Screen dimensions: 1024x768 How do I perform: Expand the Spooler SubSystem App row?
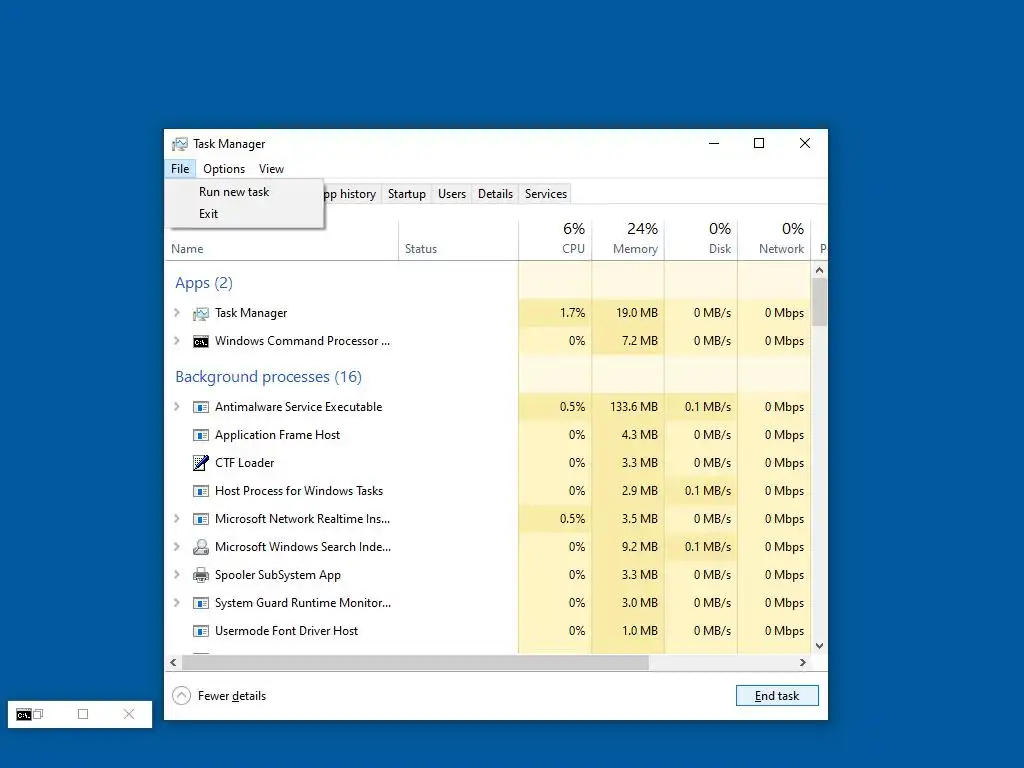tap(177, 575)
